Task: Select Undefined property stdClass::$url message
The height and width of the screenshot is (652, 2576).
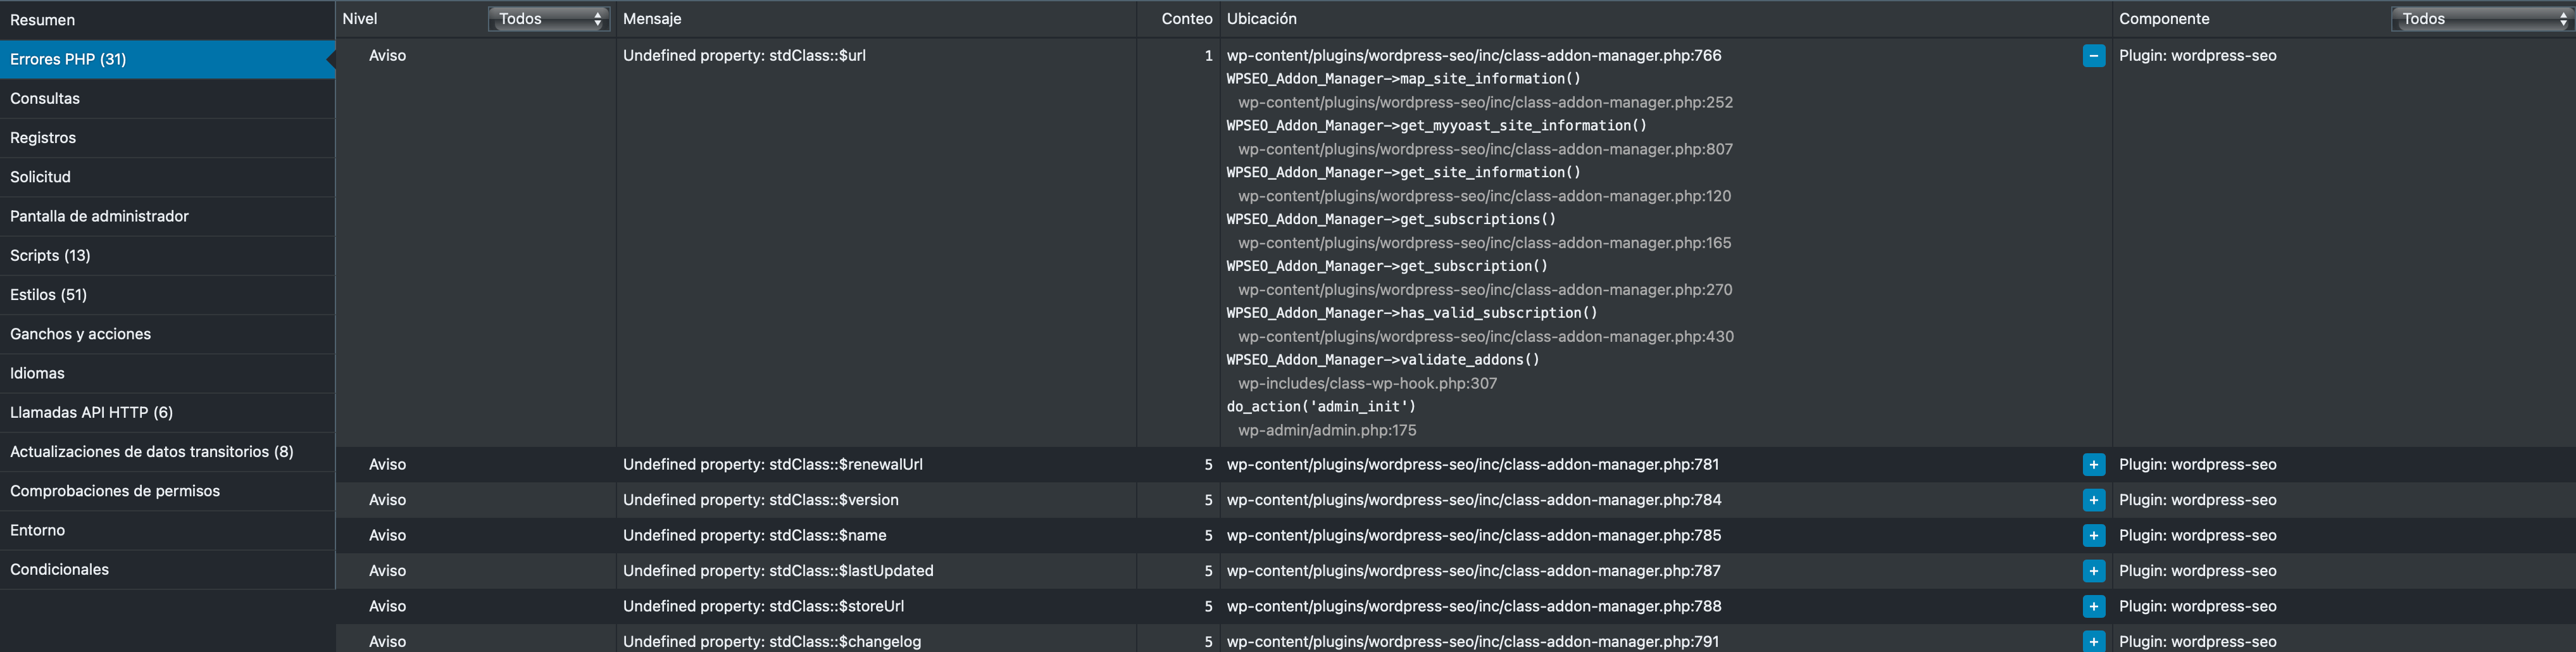Action: click(x=744, y=56)
